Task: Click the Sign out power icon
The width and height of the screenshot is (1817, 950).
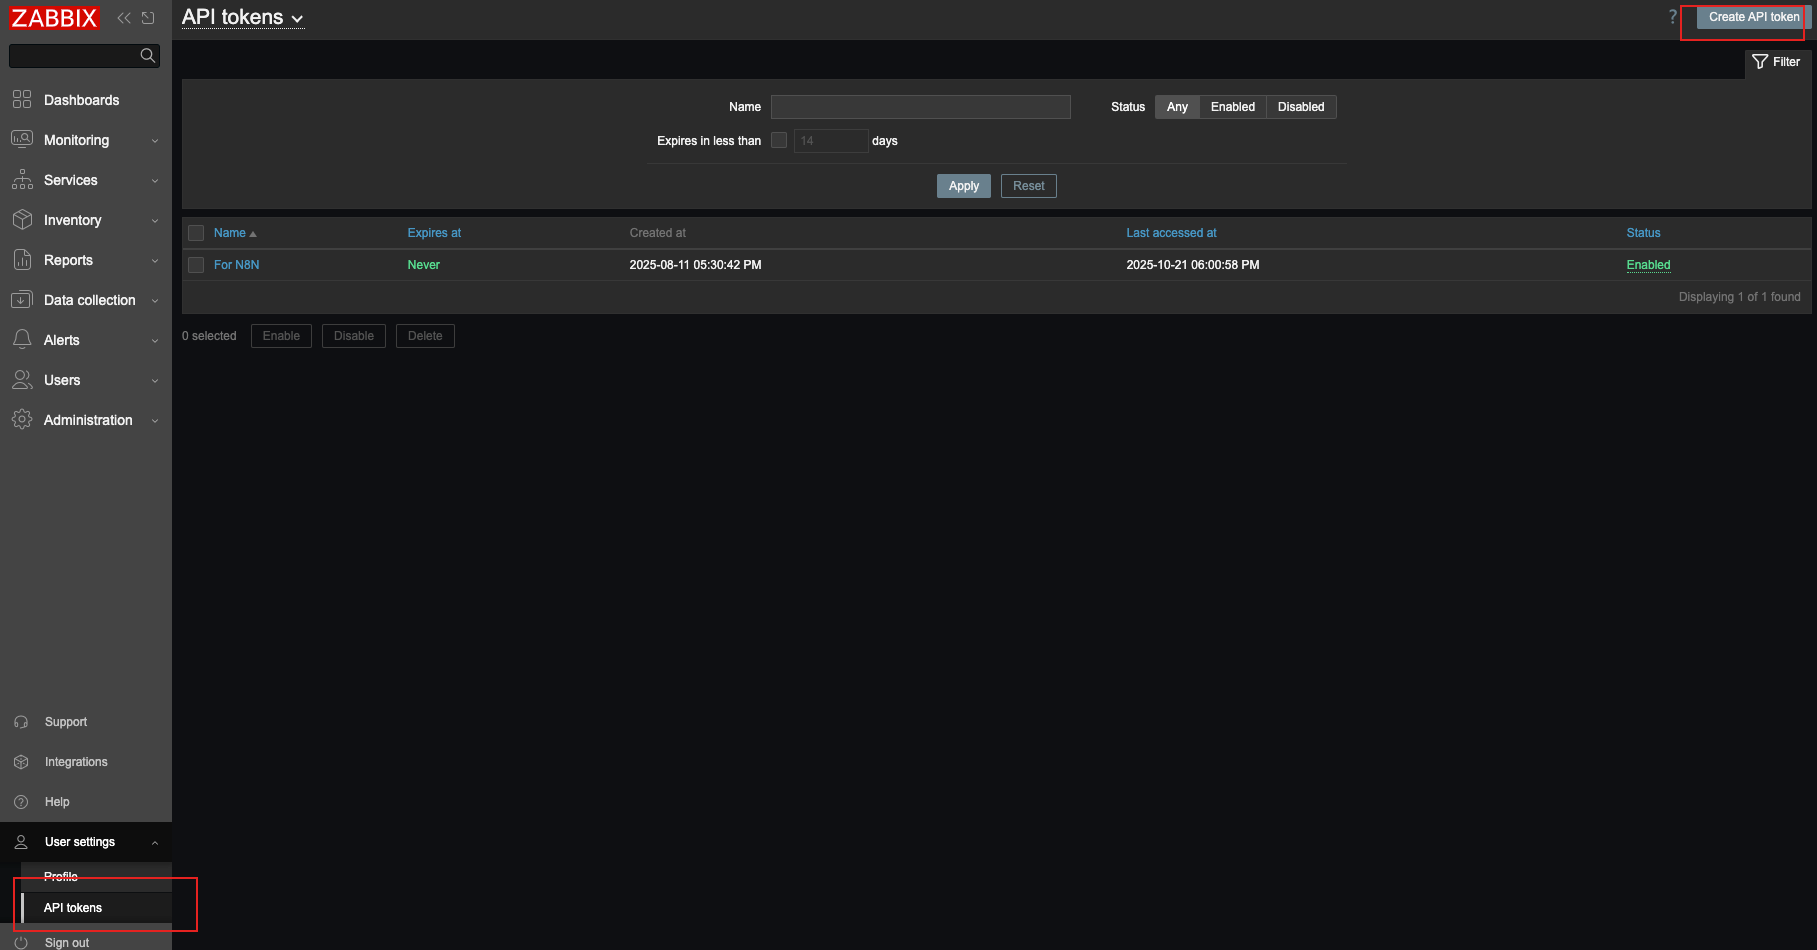Action: [21, 942]
